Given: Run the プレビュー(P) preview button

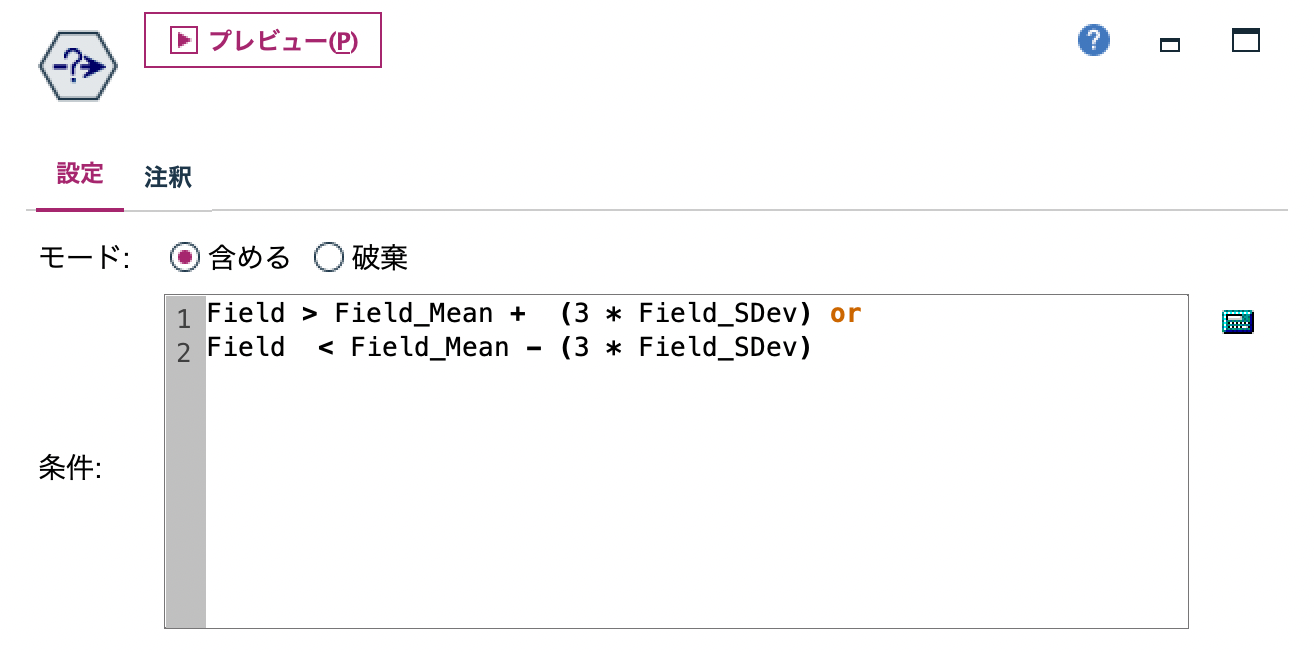Looking at the screenshot, I should pos(263,40).
